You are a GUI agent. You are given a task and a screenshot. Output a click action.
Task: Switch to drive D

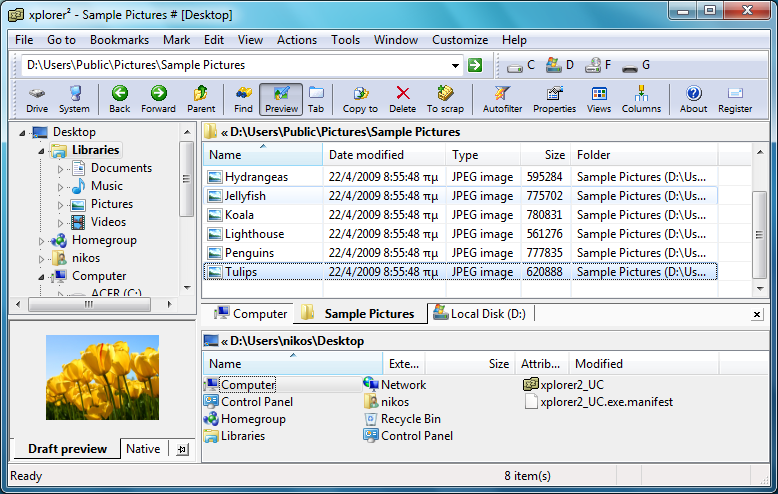(560, 65)
